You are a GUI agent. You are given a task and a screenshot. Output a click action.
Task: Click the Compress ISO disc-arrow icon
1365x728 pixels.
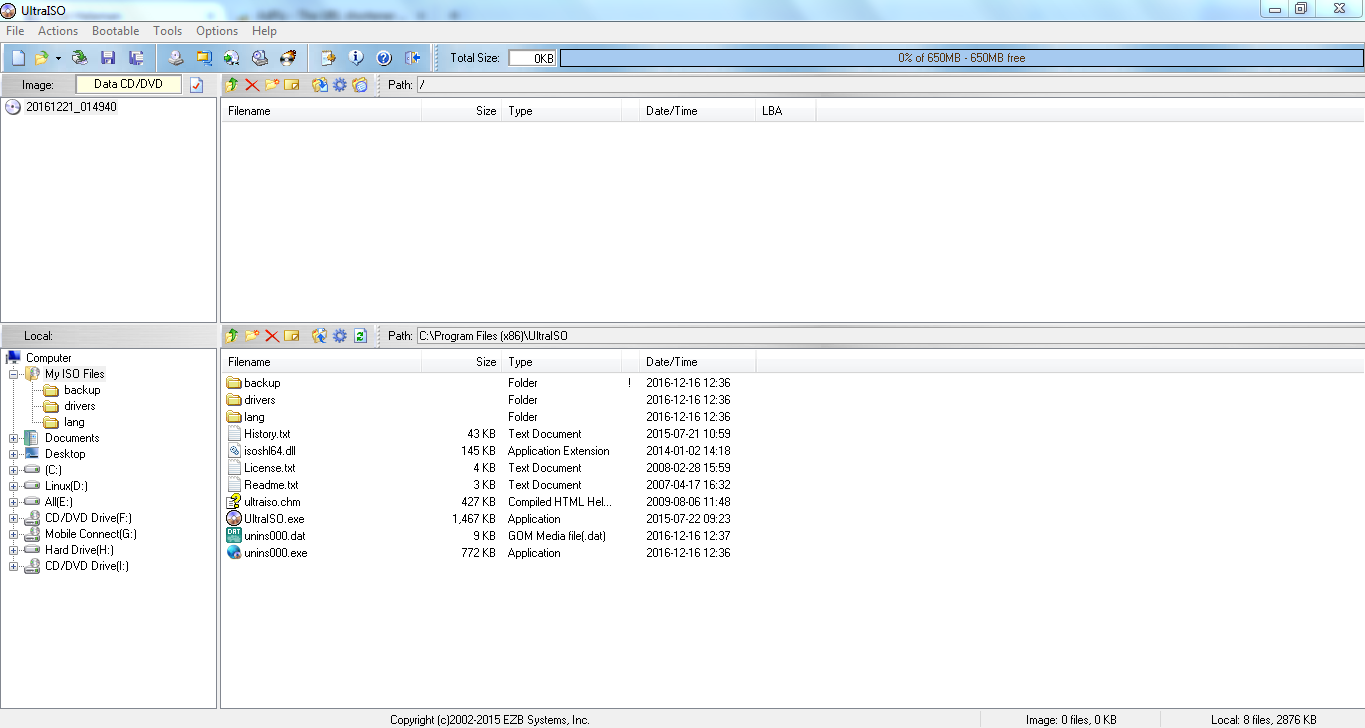pyautogui.click(x=232, y=58)
